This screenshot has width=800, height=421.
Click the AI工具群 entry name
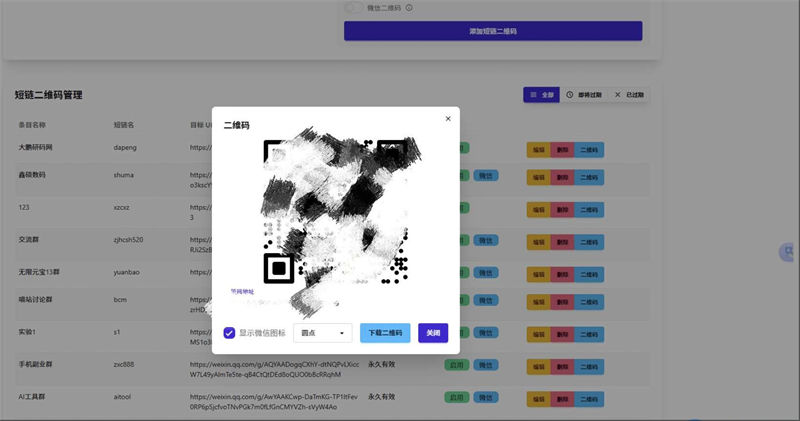click(32, 397)
